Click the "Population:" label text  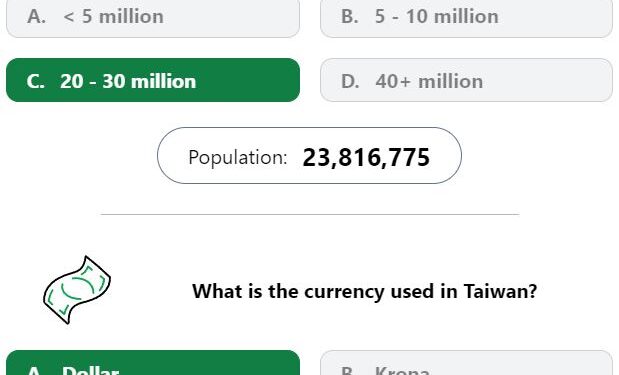pos(238,158)
